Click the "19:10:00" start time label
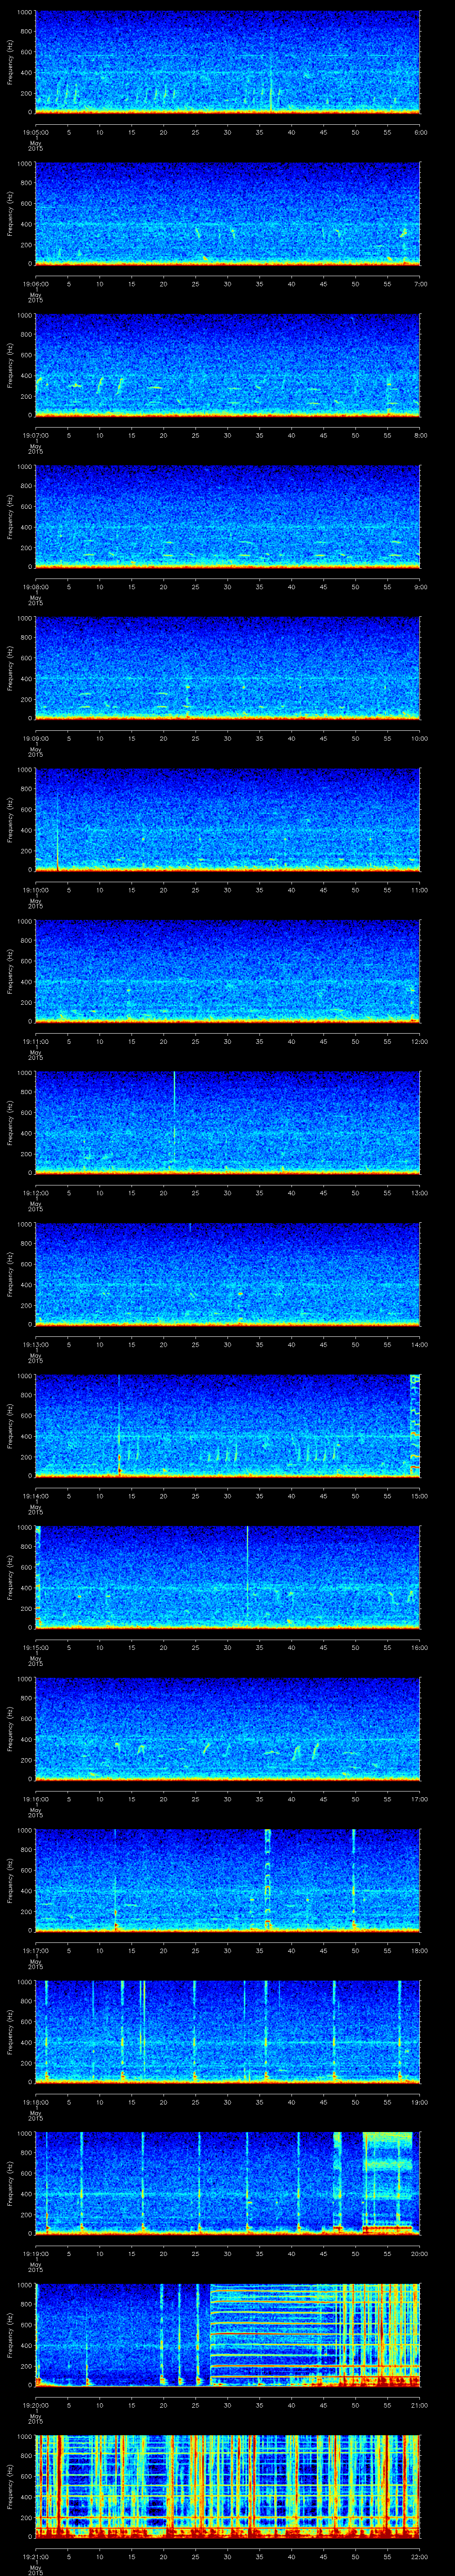Screen dimensions: 455x2576 35,890
